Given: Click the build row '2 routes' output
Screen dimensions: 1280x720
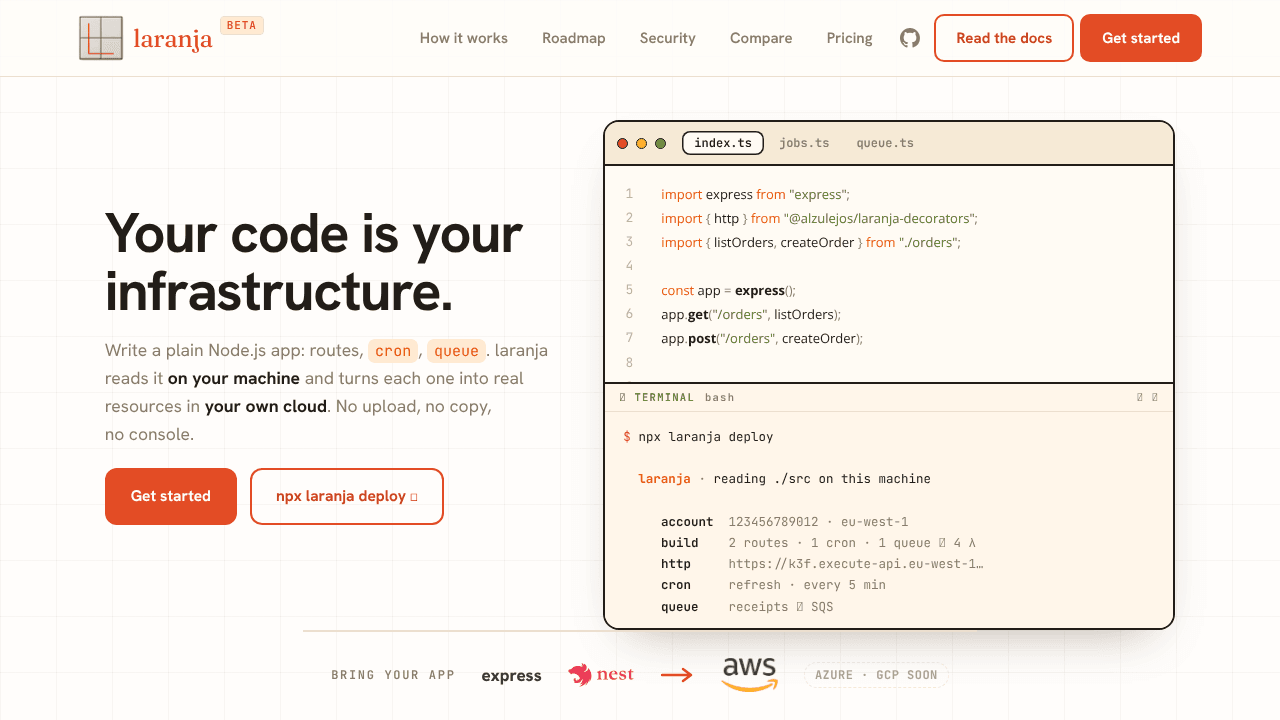Looking at the screenshot, I should 852,543.
